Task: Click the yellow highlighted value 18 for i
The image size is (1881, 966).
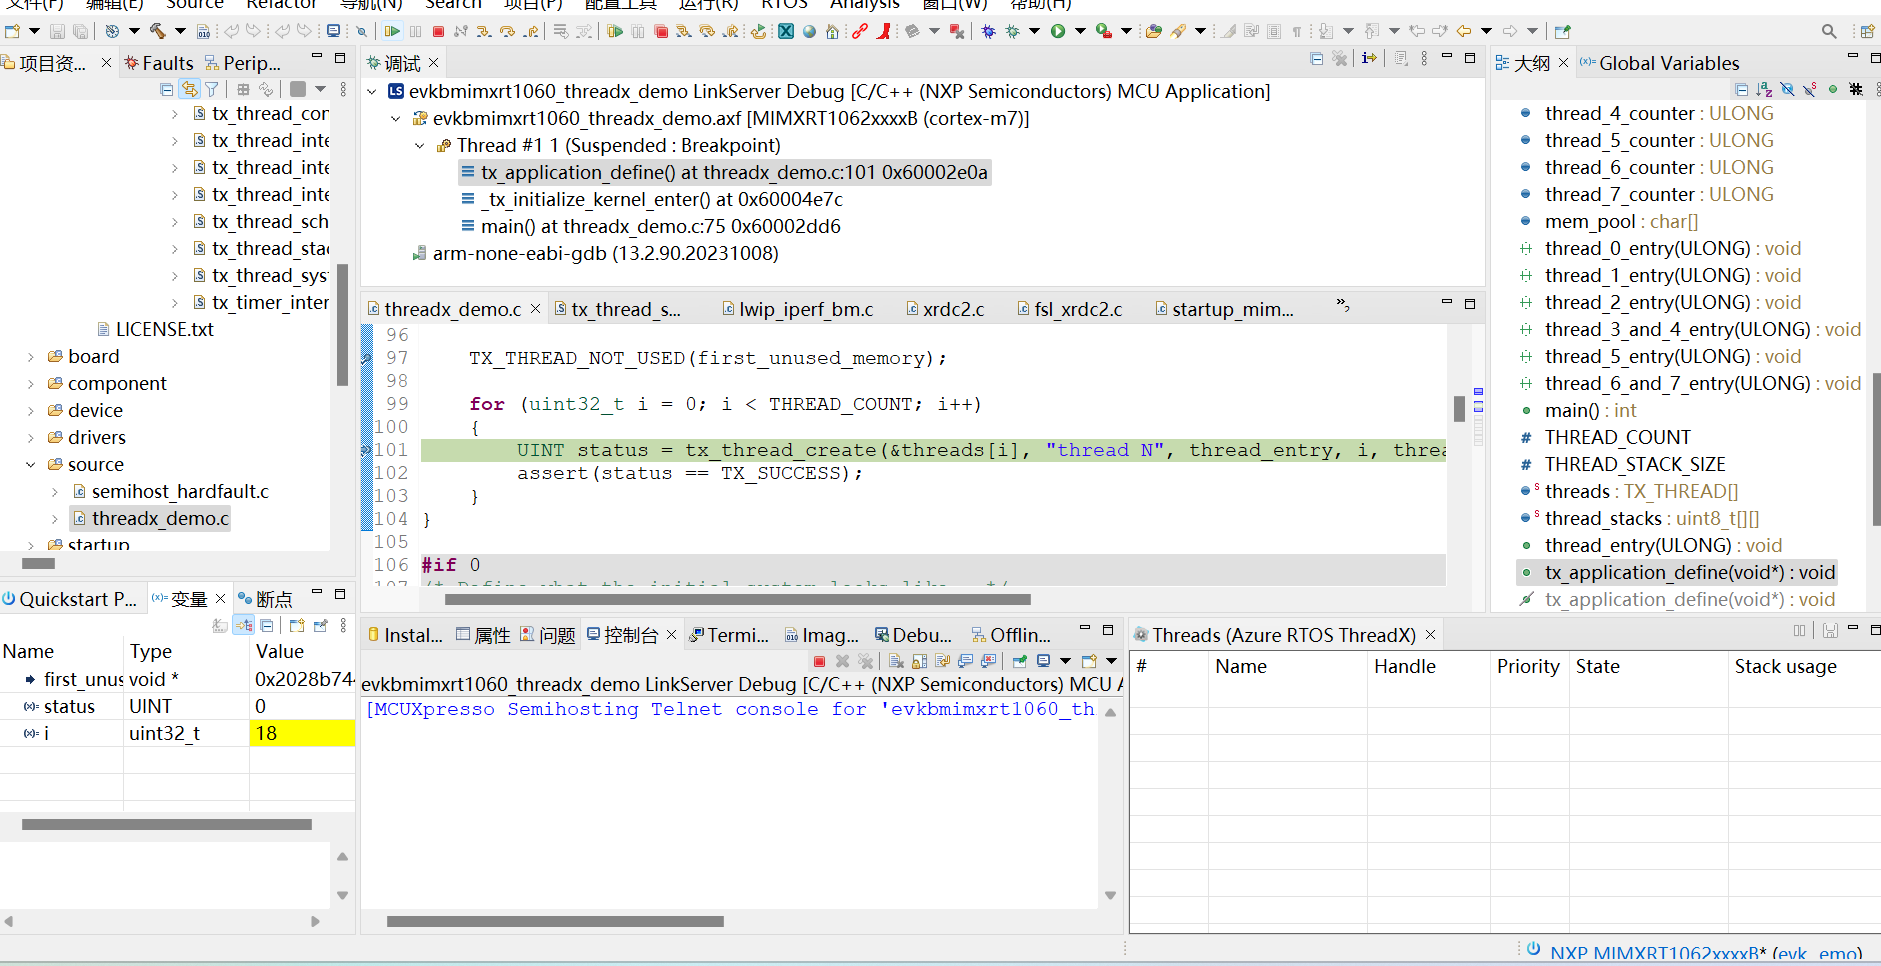Action: (302, 734)
